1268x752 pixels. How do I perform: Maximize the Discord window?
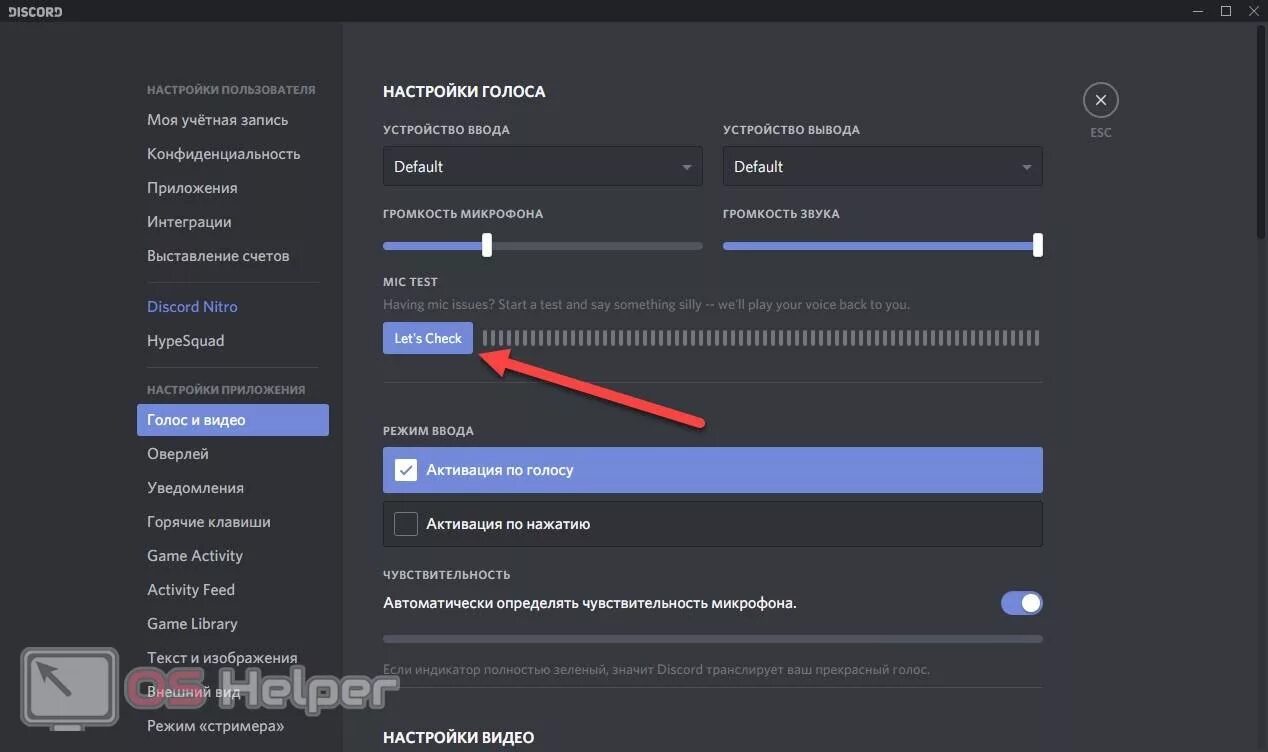(x=1226, y=11)
